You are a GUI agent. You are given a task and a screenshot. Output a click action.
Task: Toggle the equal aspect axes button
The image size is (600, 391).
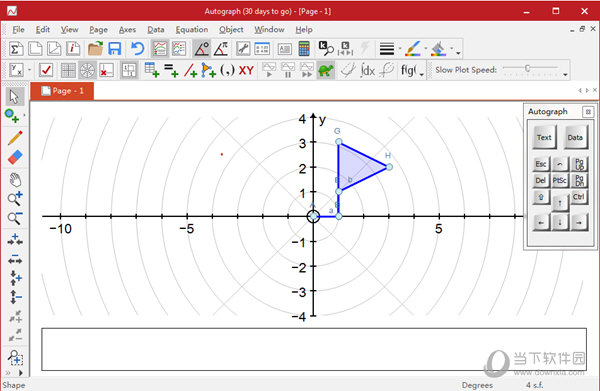coord(129,70)
